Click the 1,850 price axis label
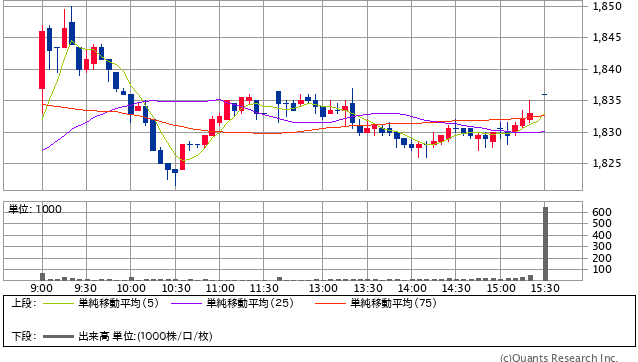This screenshot has height=362, width=638. [607, 6]
